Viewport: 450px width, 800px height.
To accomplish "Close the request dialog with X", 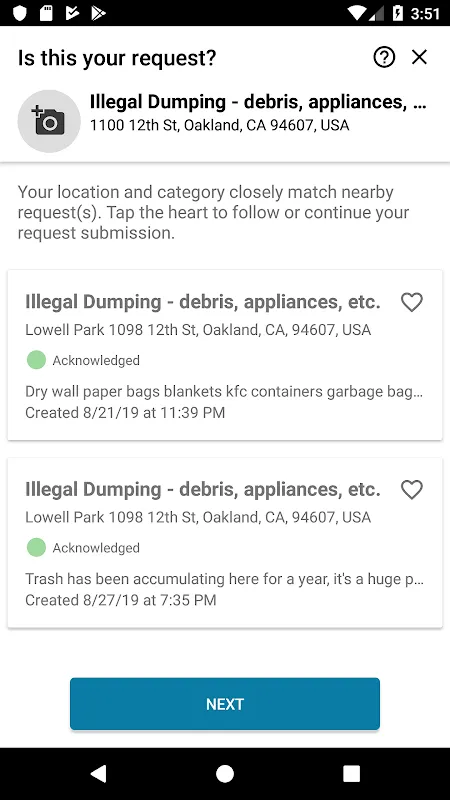I will point(419,57).
